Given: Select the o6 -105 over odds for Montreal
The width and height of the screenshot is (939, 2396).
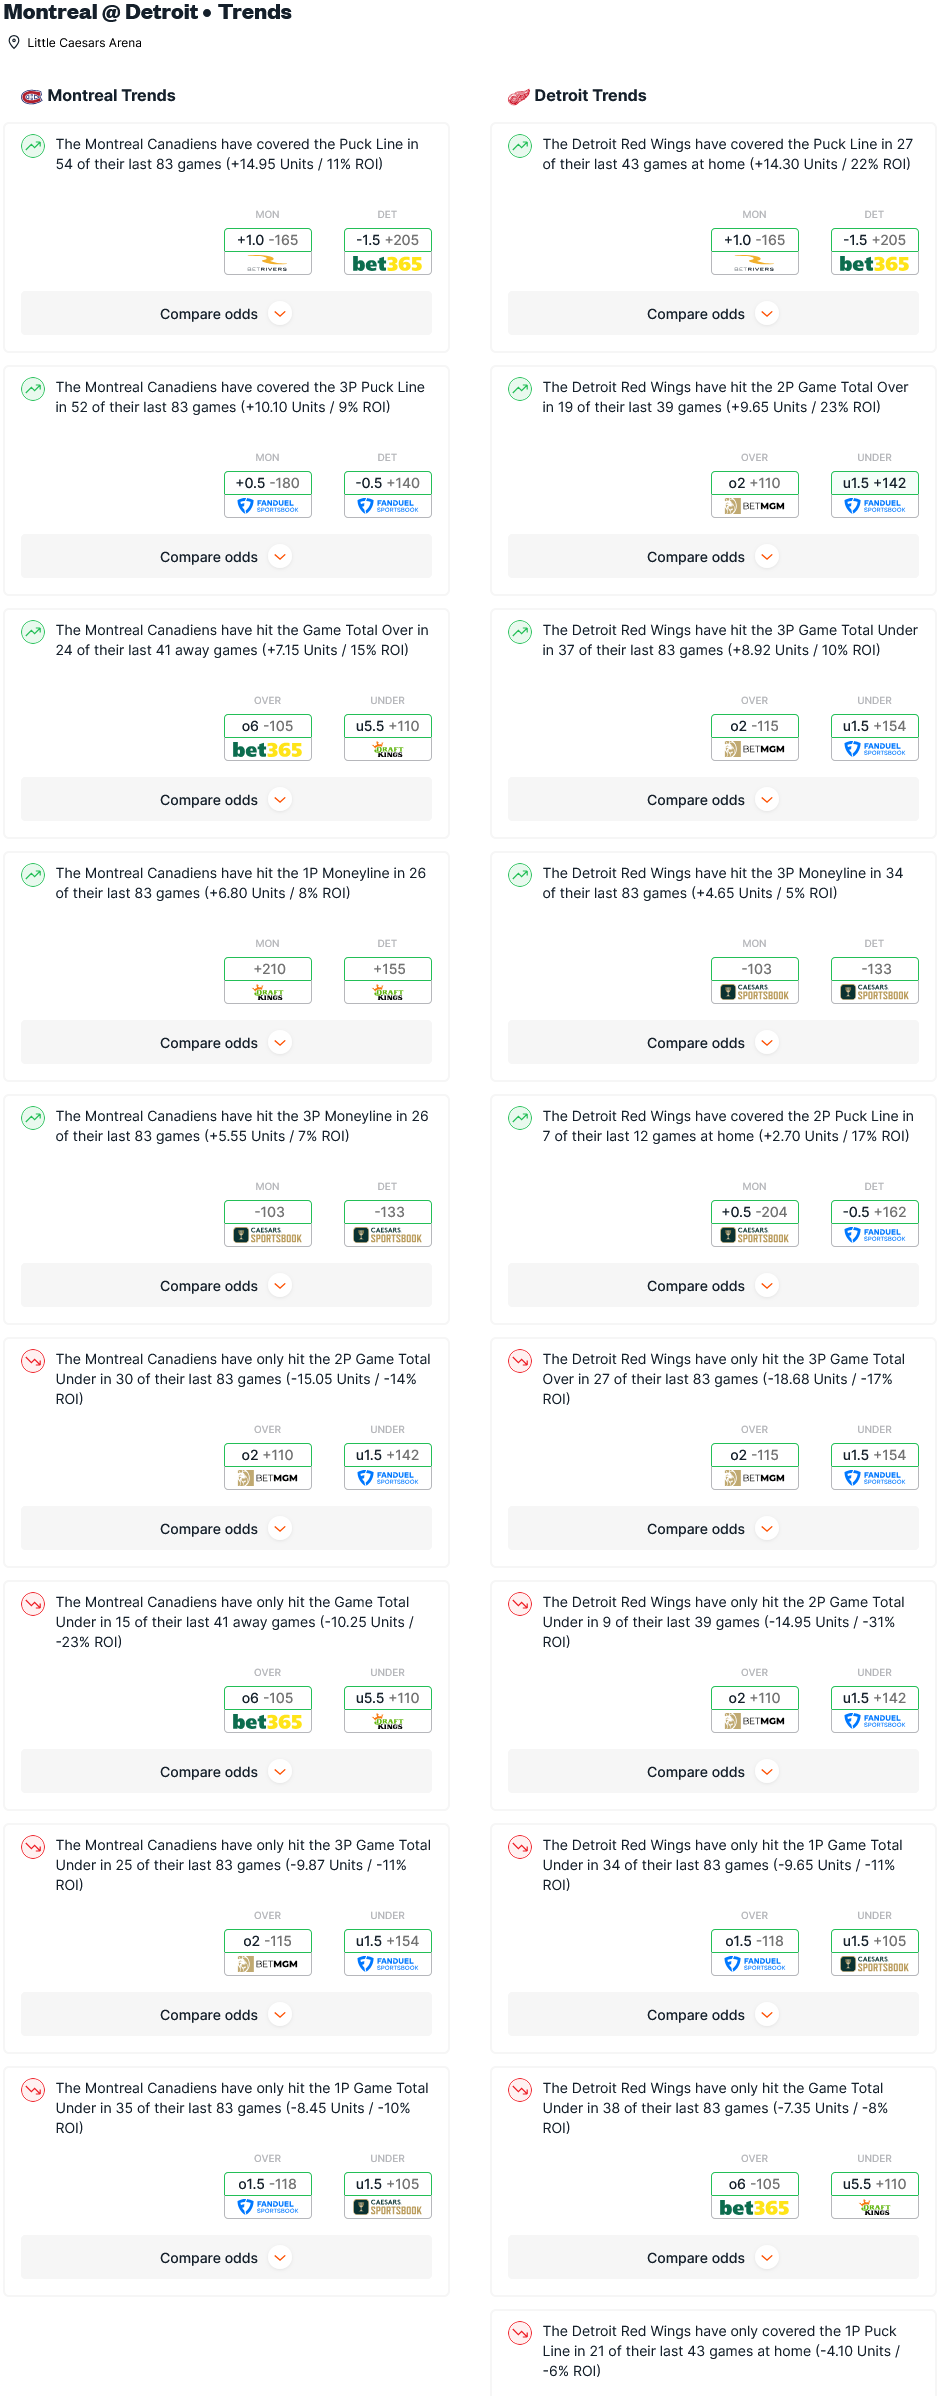Looking at the screenshot, I should [x=267, y=726].
